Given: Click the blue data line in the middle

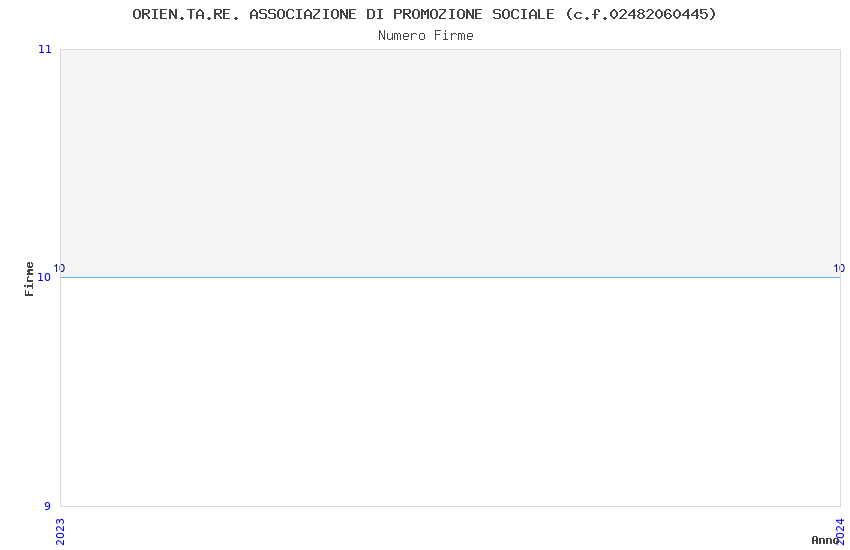Looking at the screenshot, I should [x=450, y=277].
